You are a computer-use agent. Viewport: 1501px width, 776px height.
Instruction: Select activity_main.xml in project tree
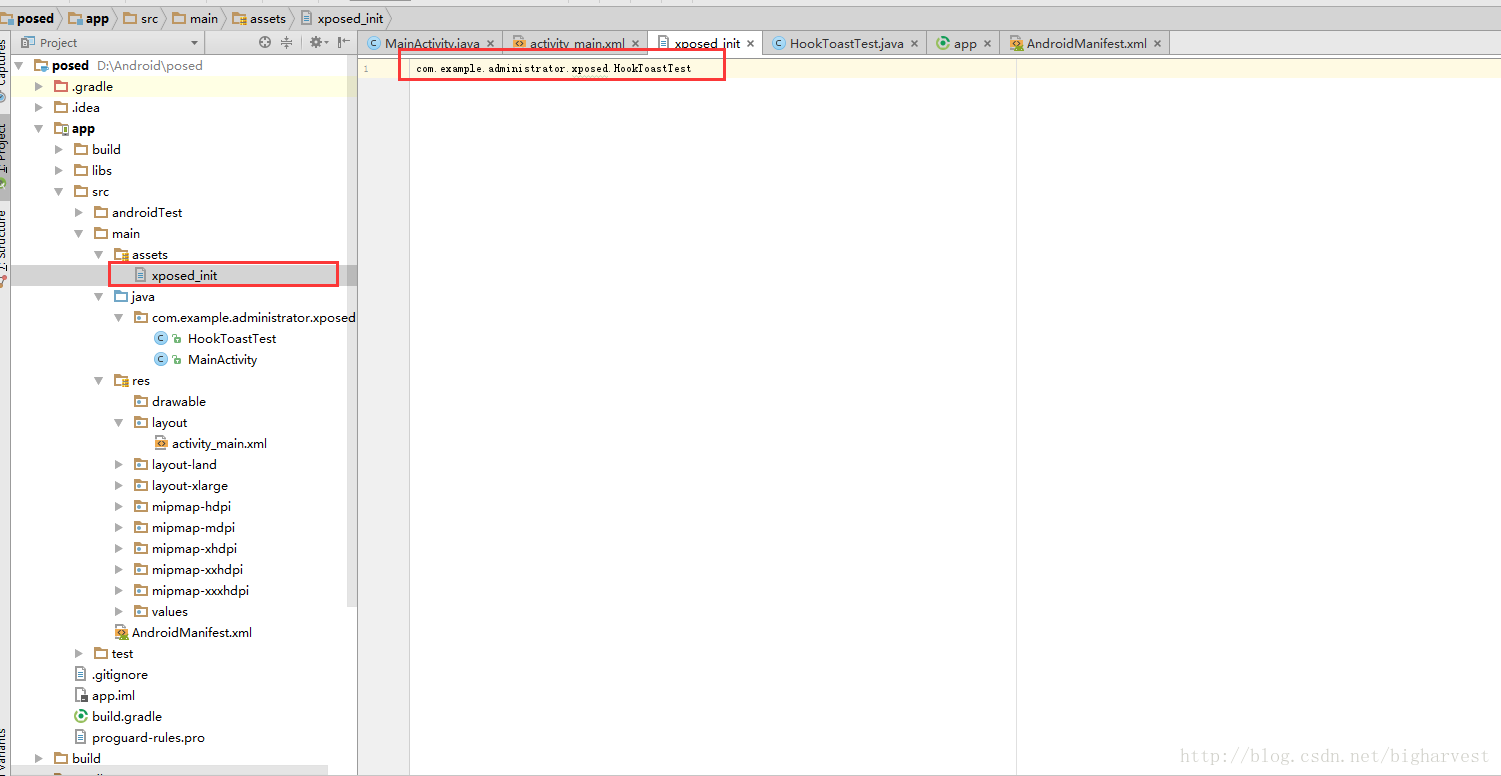219,443
